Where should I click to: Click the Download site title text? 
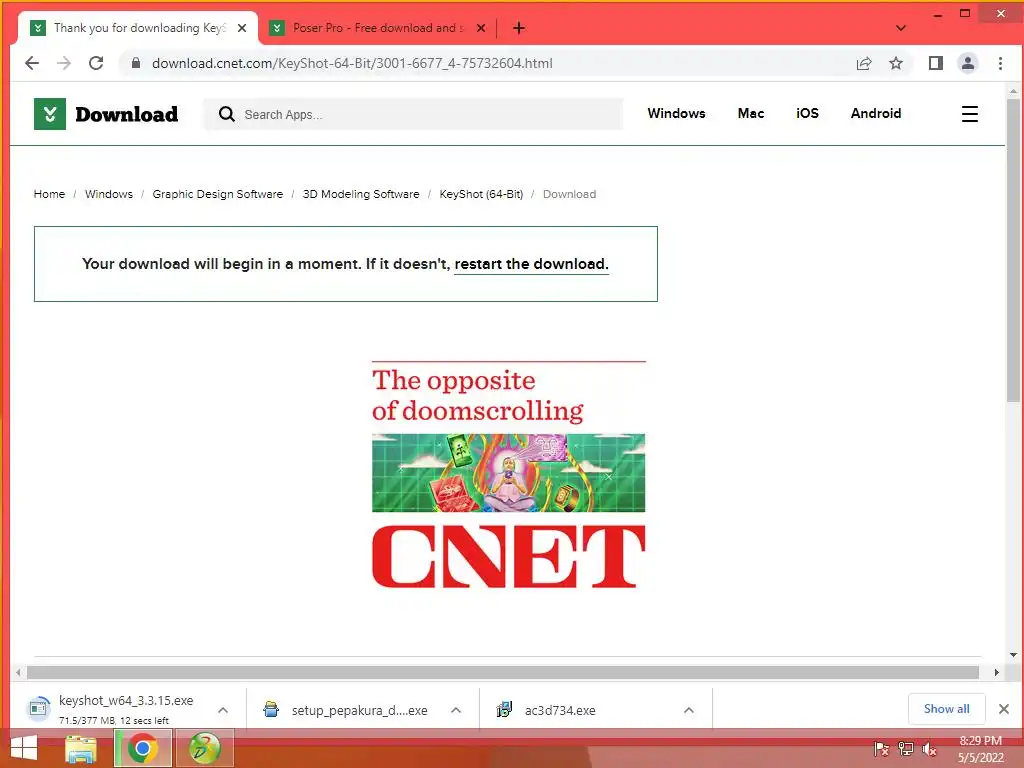pos(127,114)
